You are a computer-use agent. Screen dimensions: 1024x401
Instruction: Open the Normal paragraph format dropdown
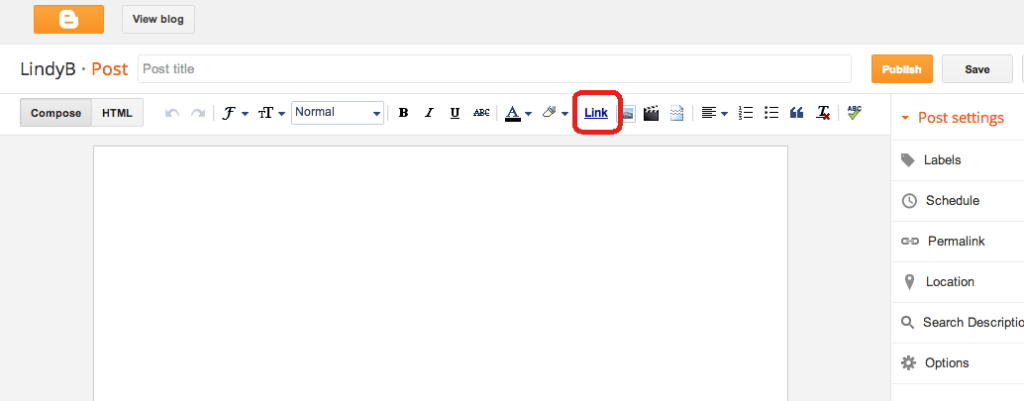click(x=337, y=112)
